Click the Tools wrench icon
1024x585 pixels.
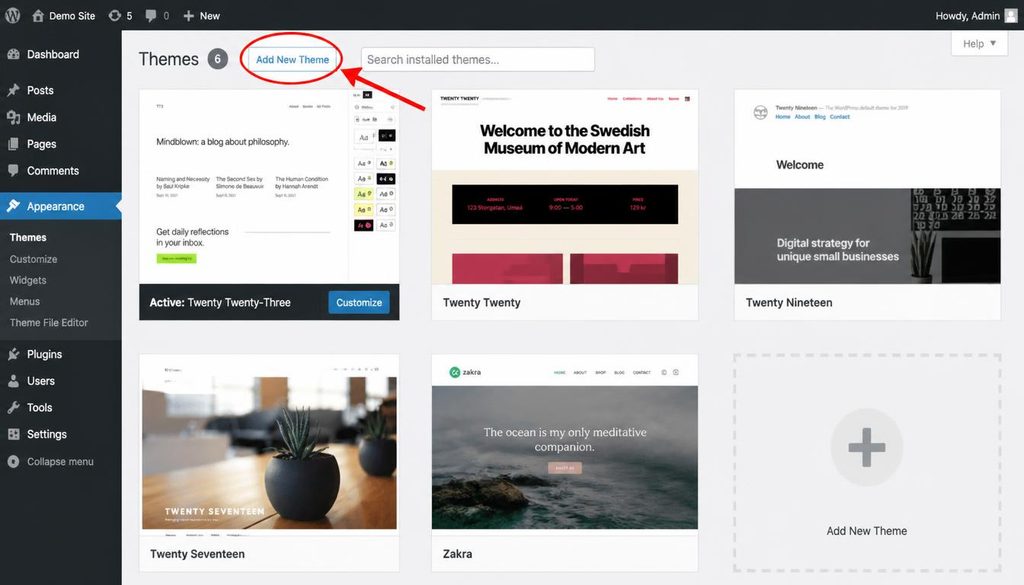click(14, 407)
